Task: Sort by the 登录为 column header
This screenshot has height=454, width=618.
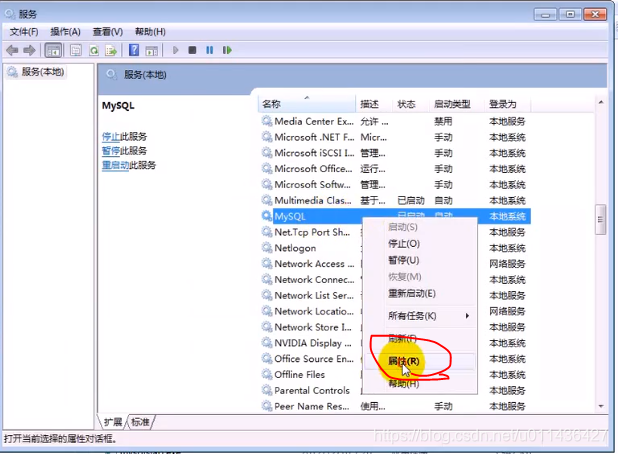Action: click(x=507, y=104)
